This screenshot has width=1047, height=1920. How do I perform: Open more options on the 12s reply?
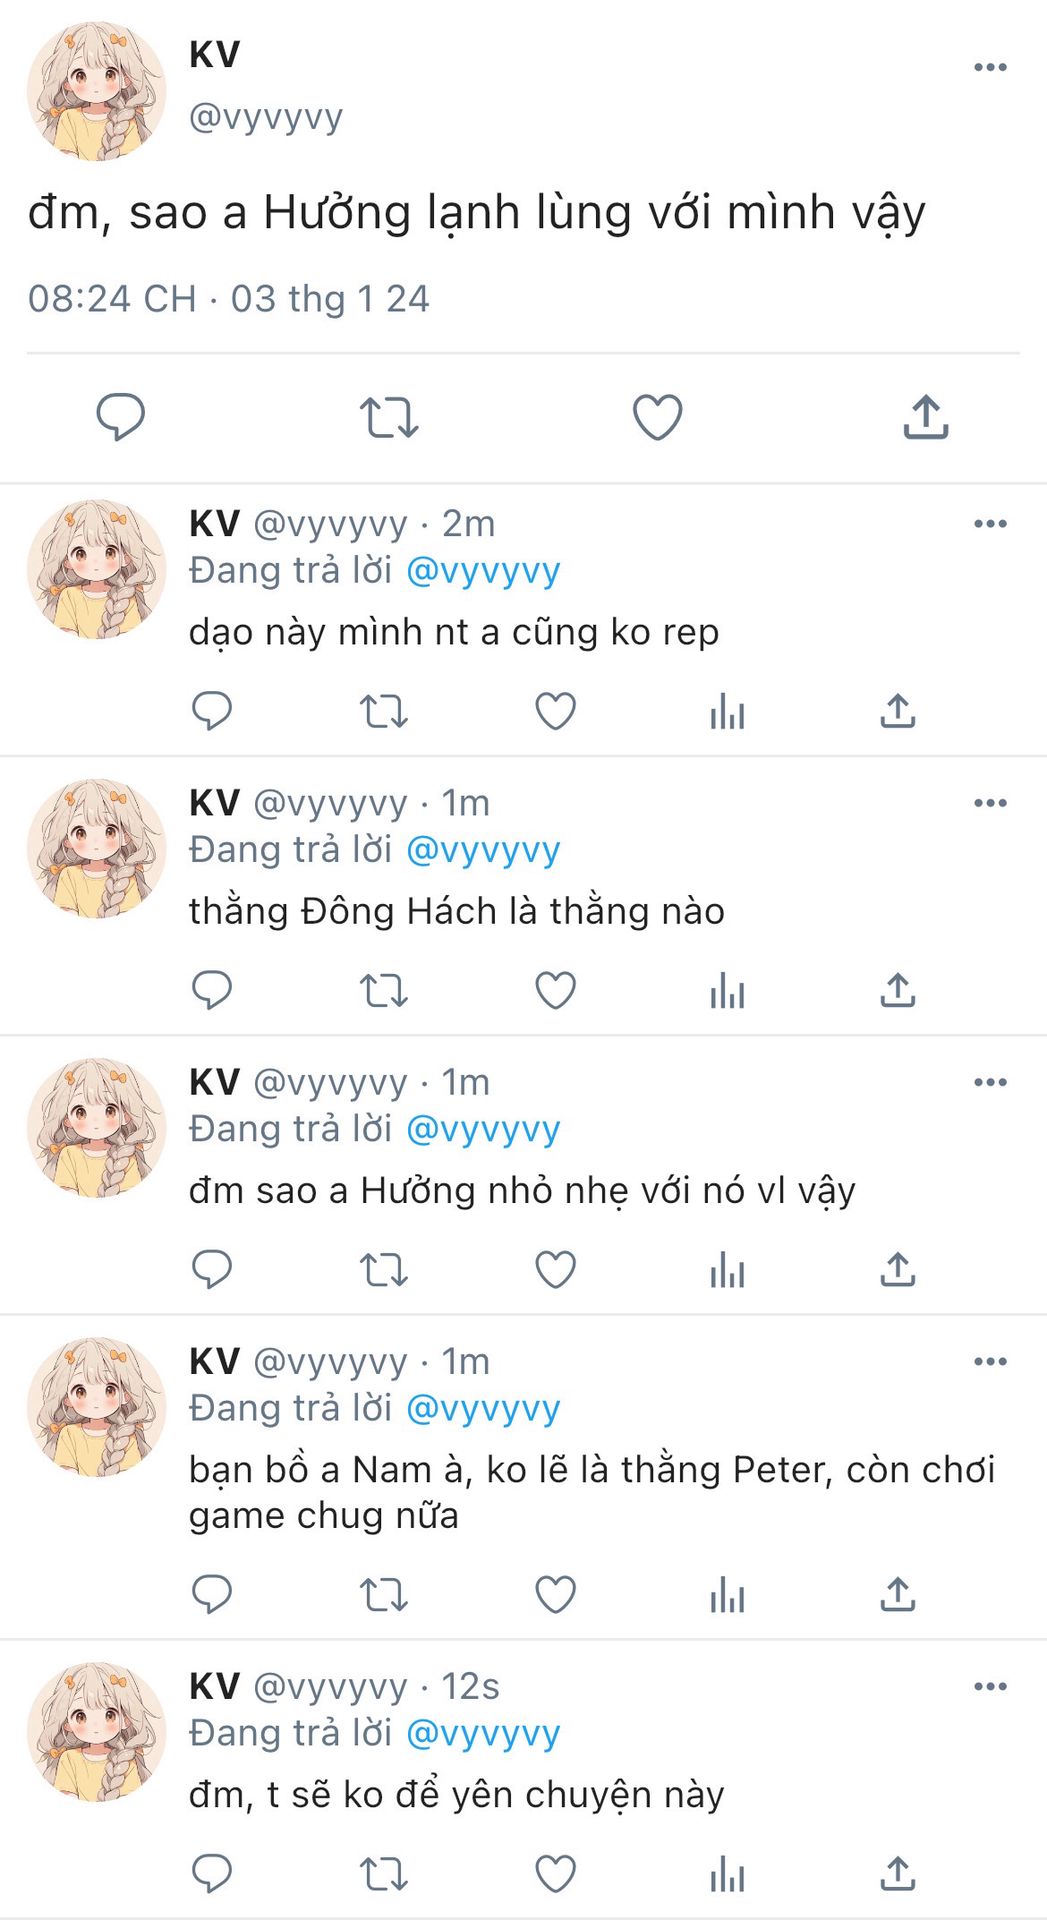(990, 1687)
